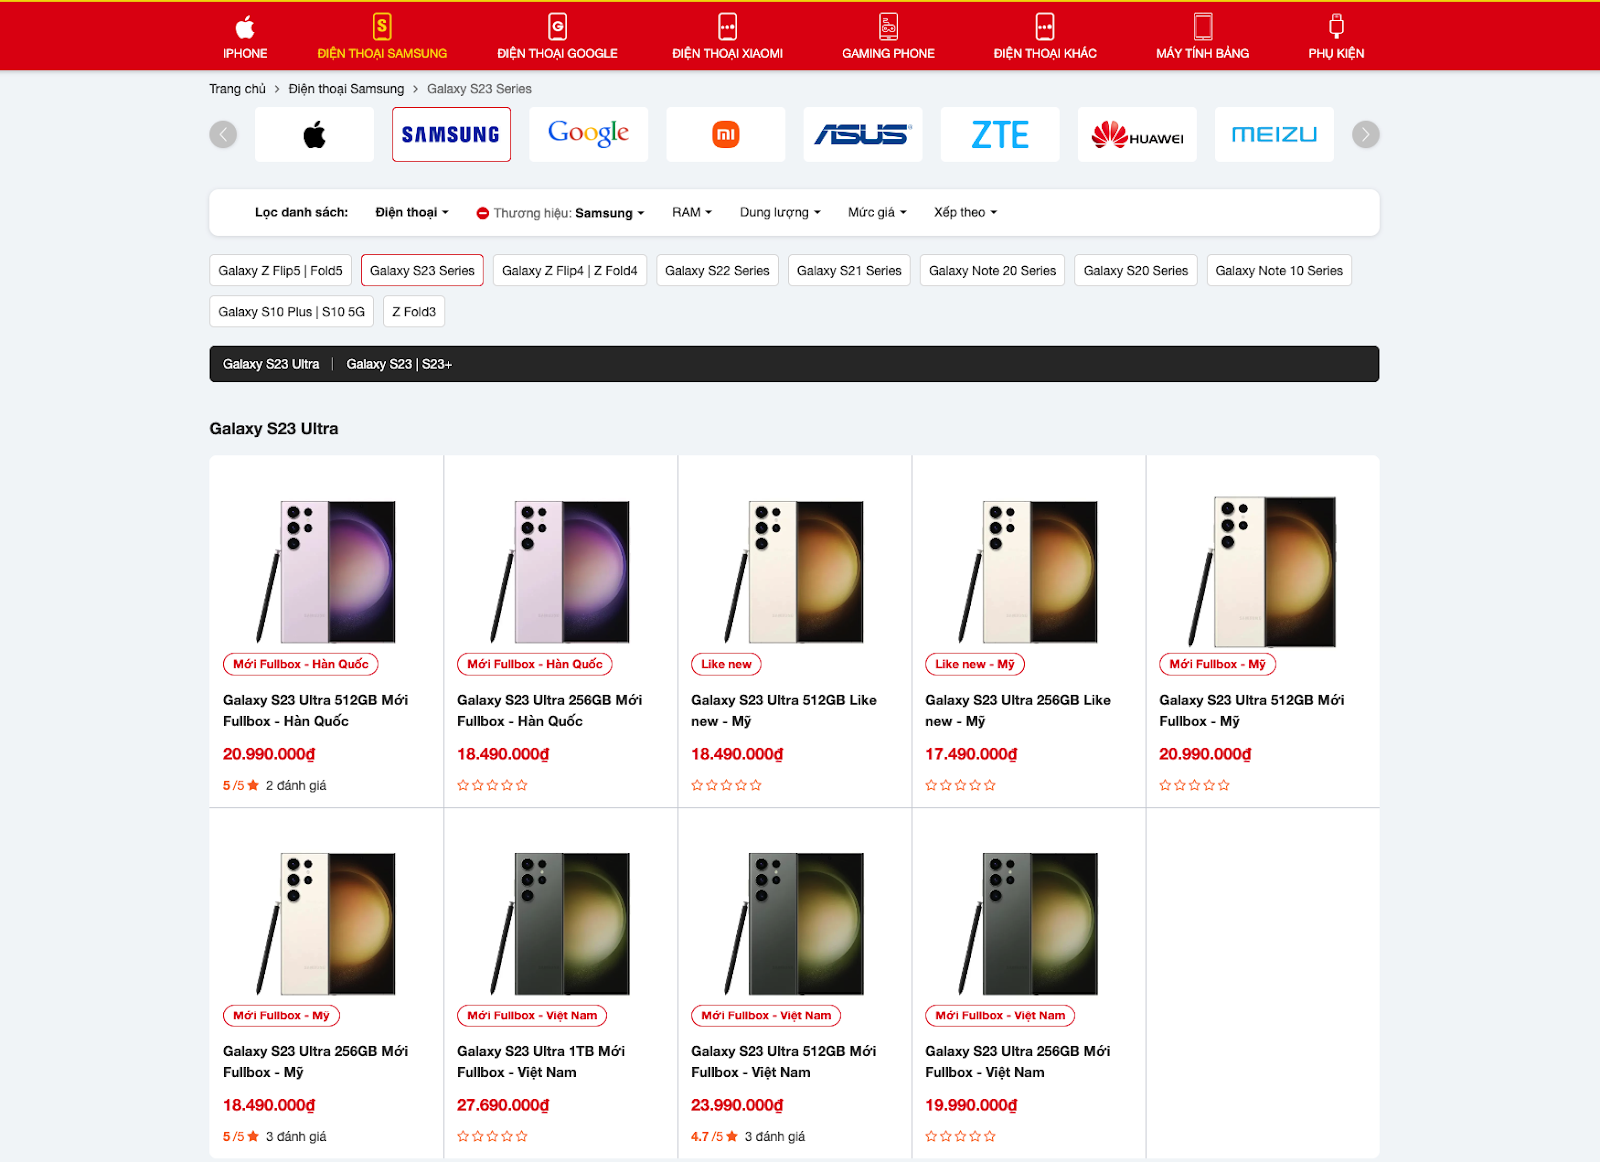Viewport: 1600px width, 1162px height.
Task: Click the star rating of S23 Ultra 256GB Like new
Action: (x=960, y=785)
